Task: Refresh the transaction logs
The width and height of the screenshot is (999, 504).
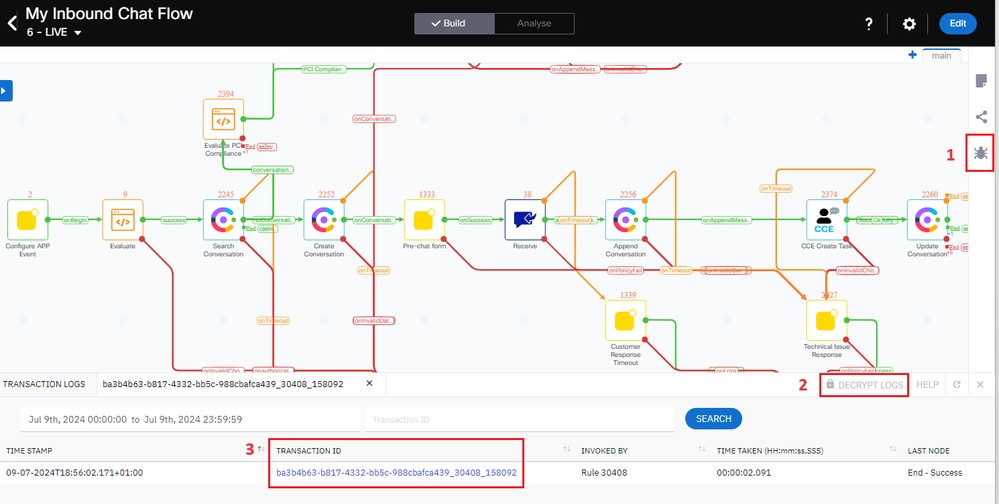Action: tap(956, 385)
